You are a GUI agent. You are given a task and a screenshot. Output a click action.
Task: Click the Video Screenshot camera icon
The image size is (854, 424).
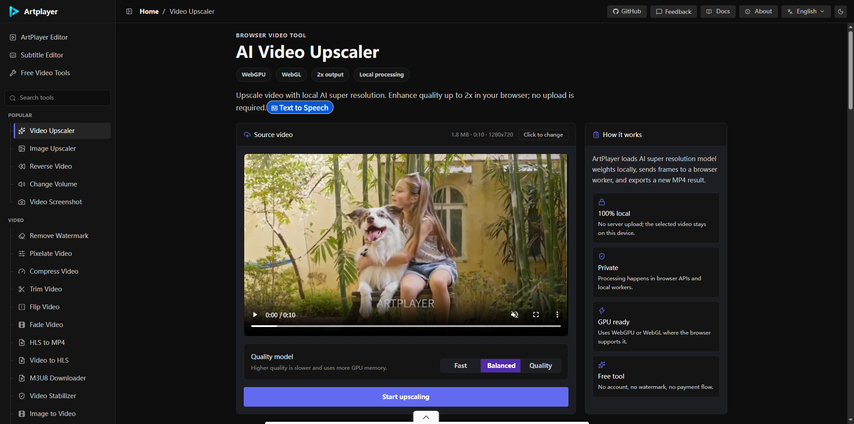coord(22,202)
